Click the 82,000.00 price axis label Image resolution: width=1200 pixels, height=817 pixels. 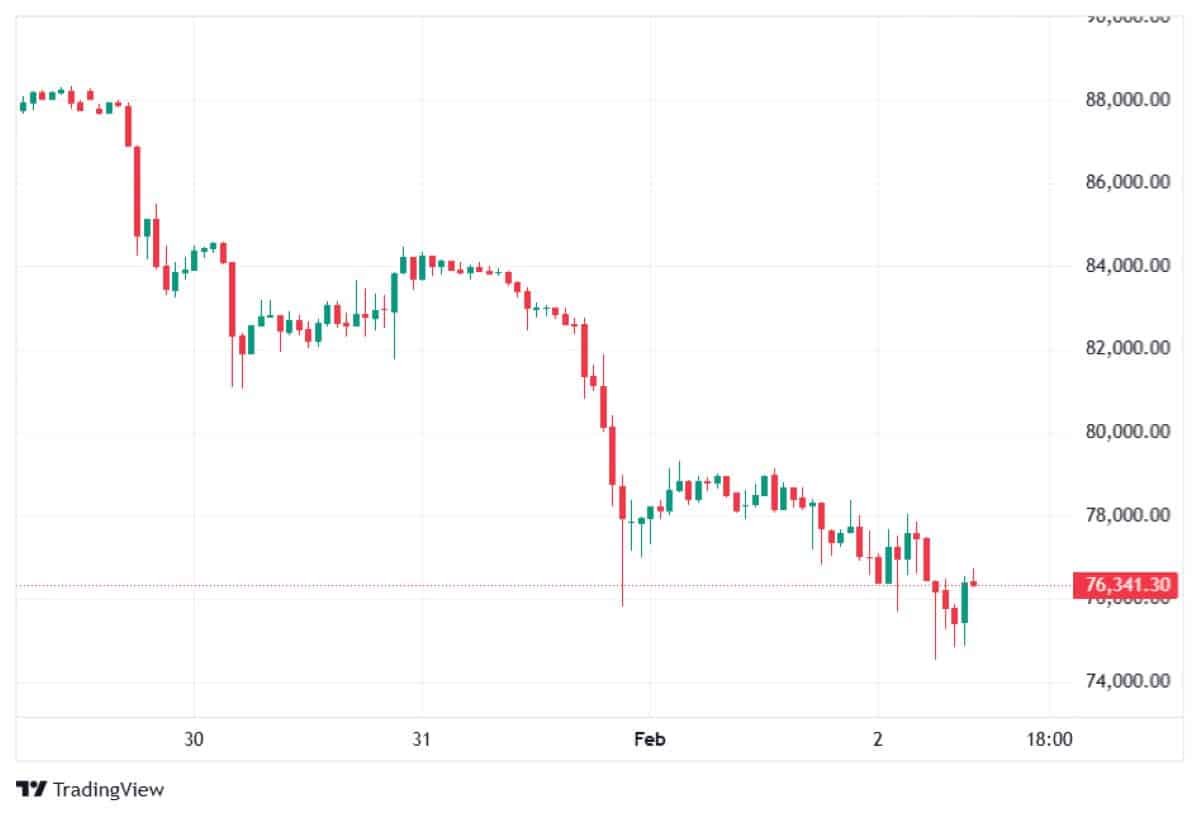pyautogui.click(x=1127, y=349)
